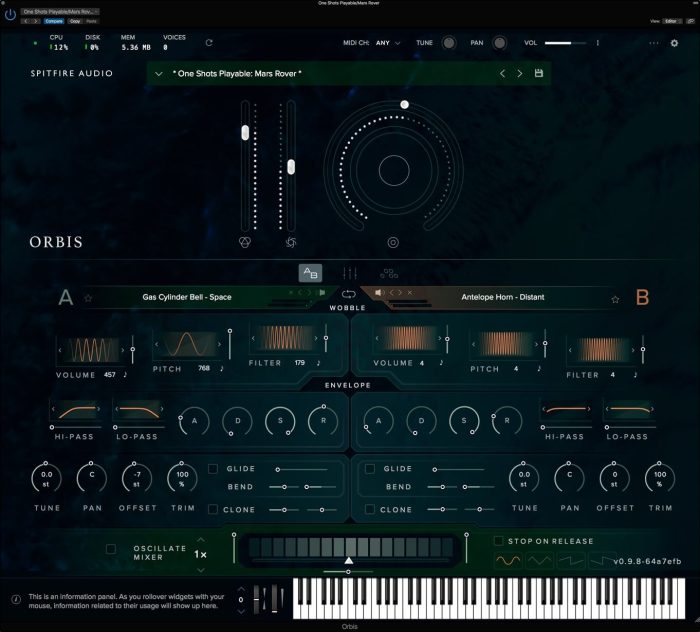This screenshot has height=632, width=700.
Task: Click the layer B LO-PASS filter curve
Action: pyautogui.click(x=629, y=409)
